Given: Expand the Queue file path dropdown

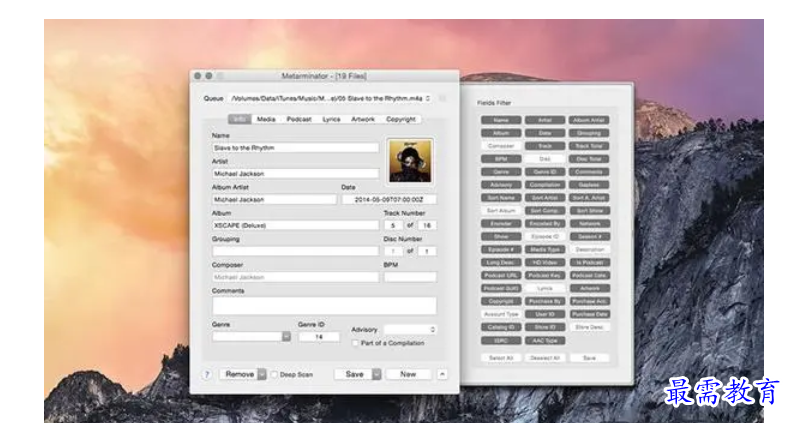Looking at the screenshot, I should coord(428,99).
